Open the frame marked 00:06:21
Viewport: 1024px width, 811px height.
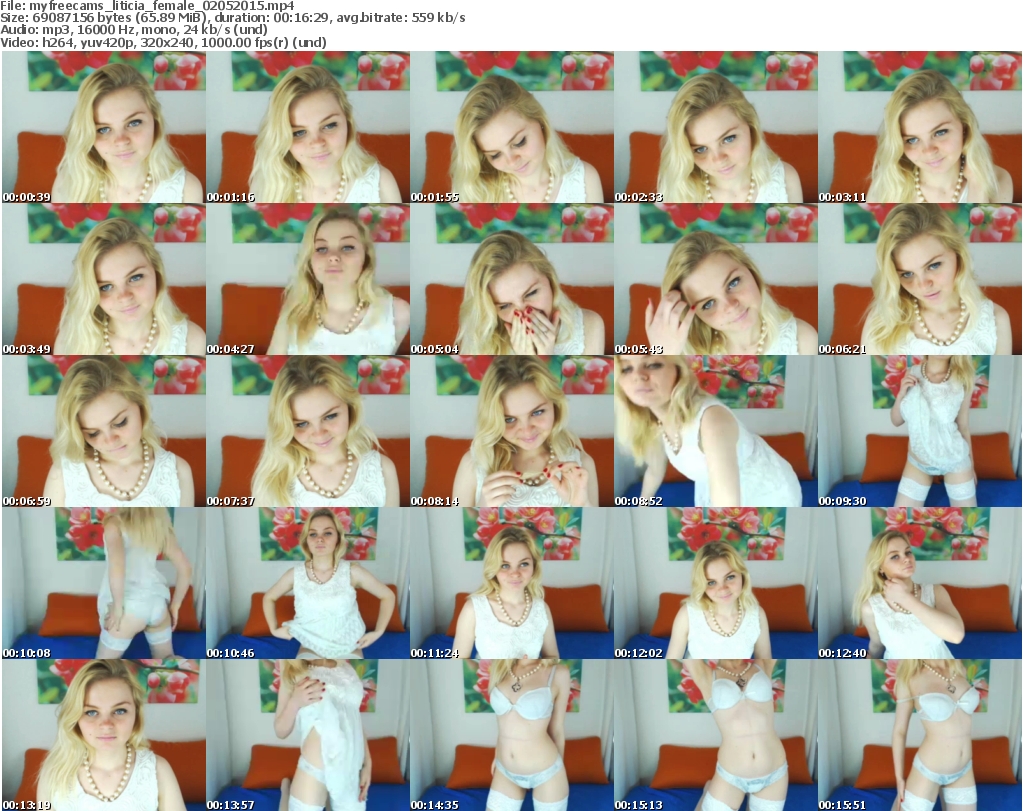(x=920, y=279)
